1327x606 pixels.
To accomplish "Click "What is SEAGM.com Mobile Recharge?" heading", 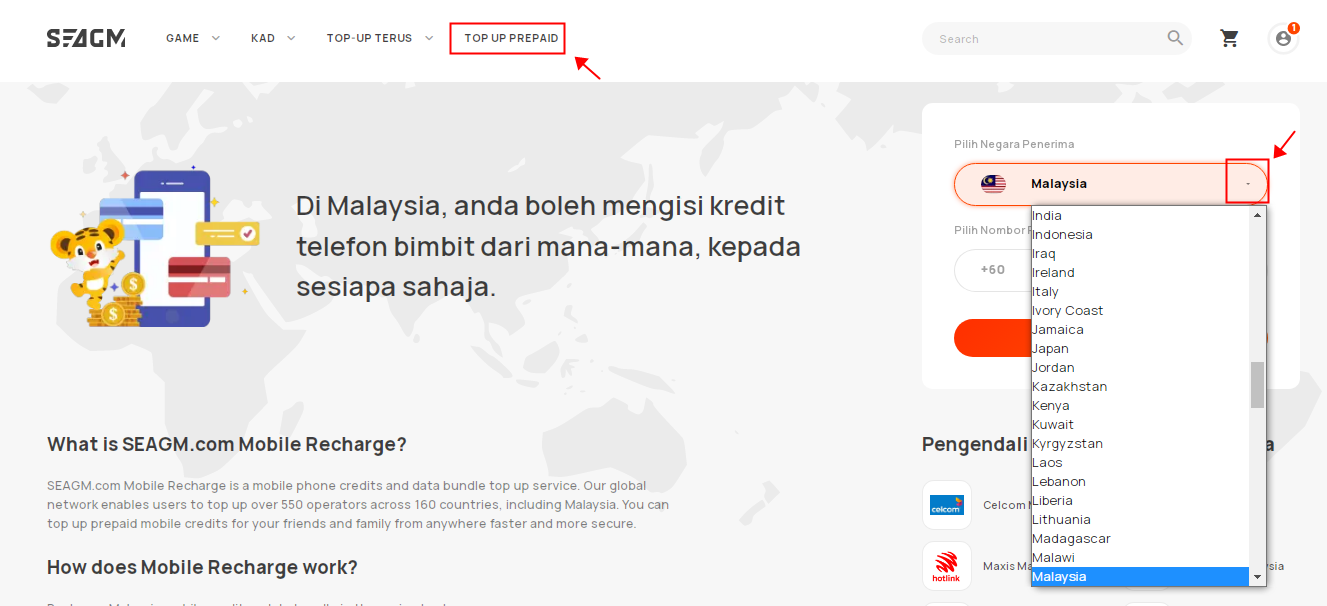I will click(x=227, y=444).
